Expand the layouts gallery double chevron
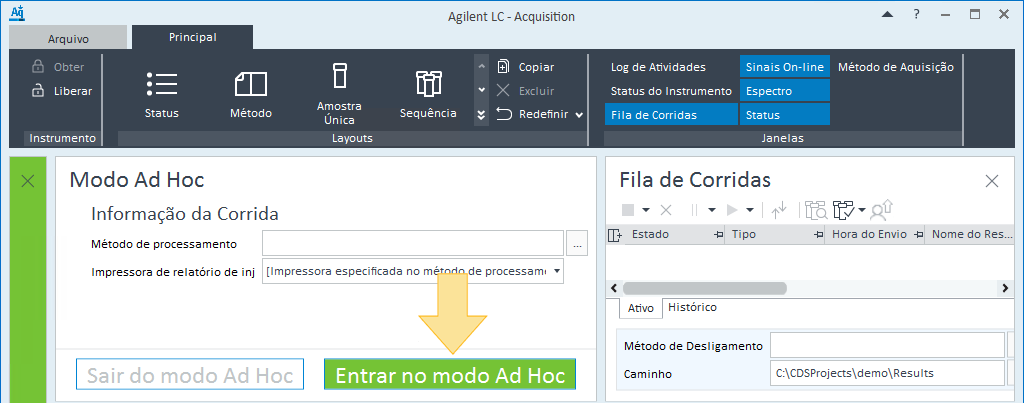Viewport: 1024px width, 403px height. [481, 114]
